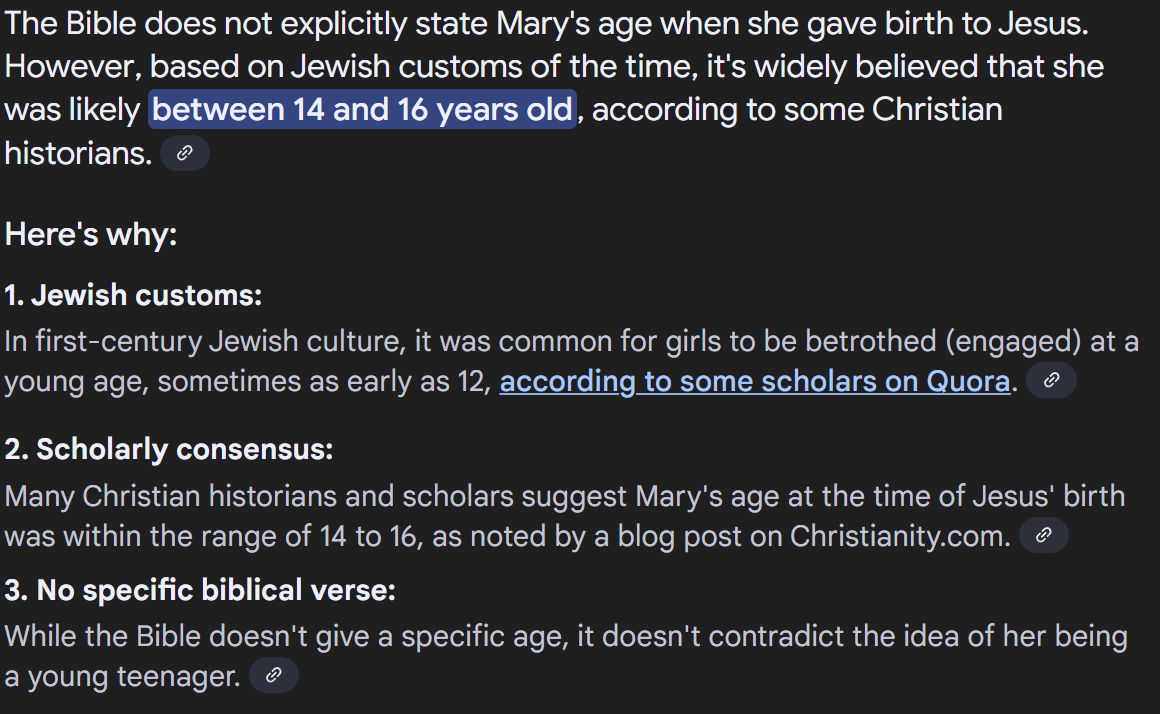
Task: Click the "3. No specific biblical verse:" heading
Action: (x=200, y=590)
